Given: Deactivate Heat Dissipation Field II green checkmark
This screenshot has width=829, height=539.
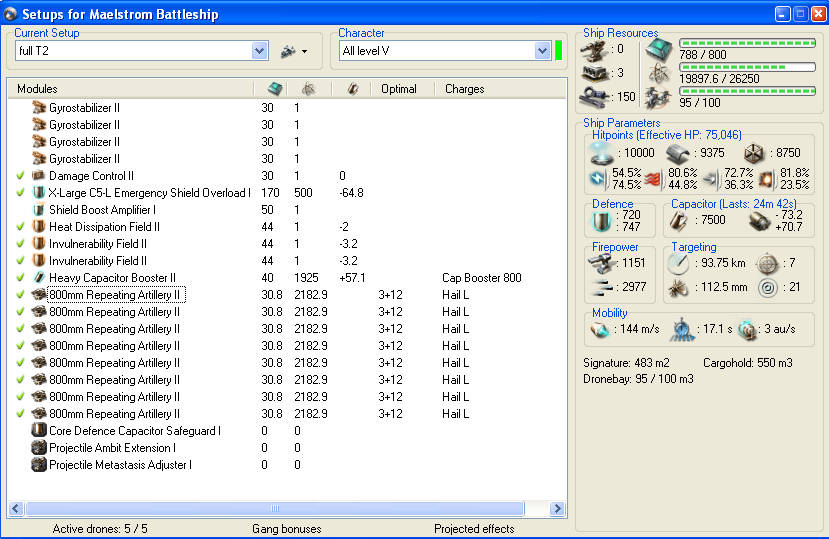Looking at the screenshot, I should click(20, 227).
